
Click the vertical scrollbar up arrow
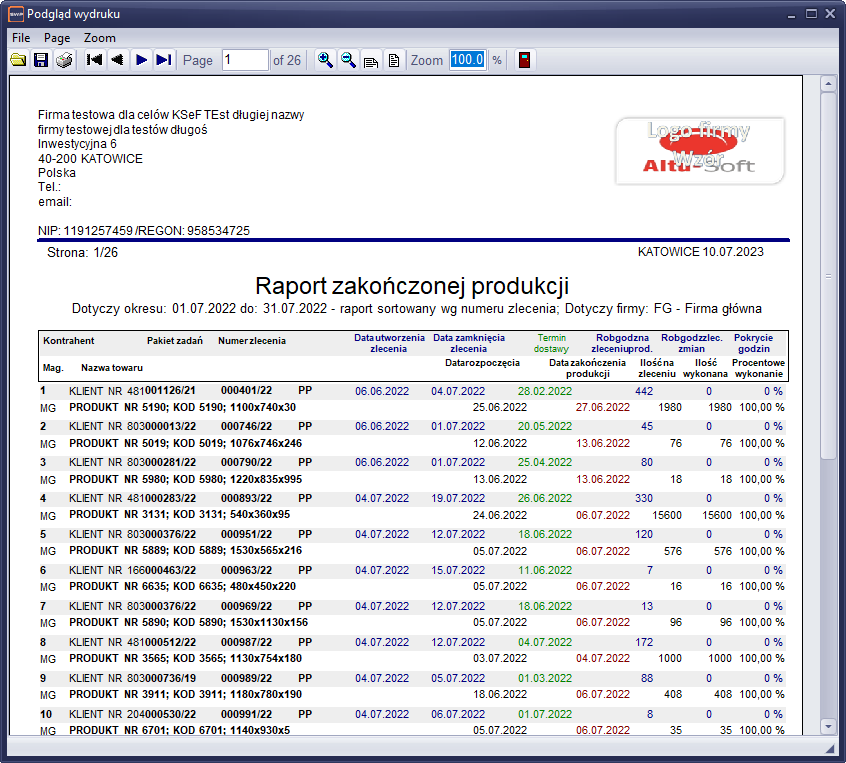click(x=828, y=85)
